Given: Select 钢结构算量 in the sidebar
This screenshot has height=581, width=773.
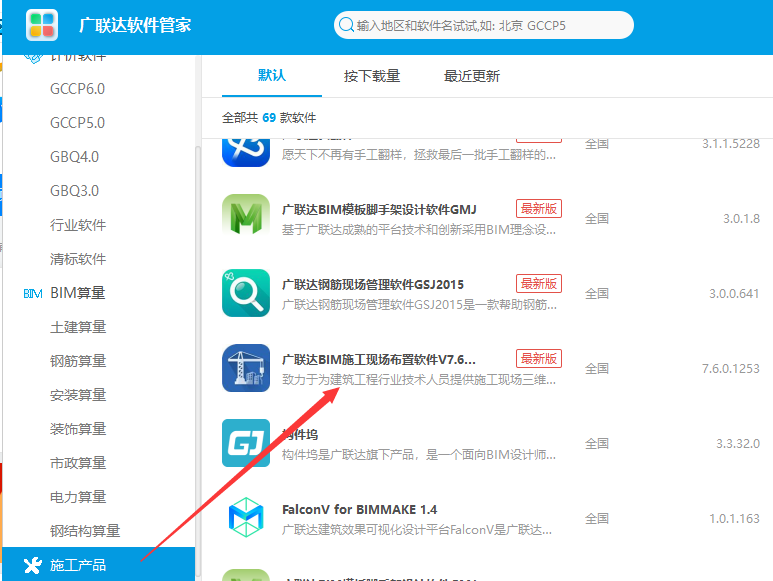Looking at the screenshot, I should pos(85,531).
